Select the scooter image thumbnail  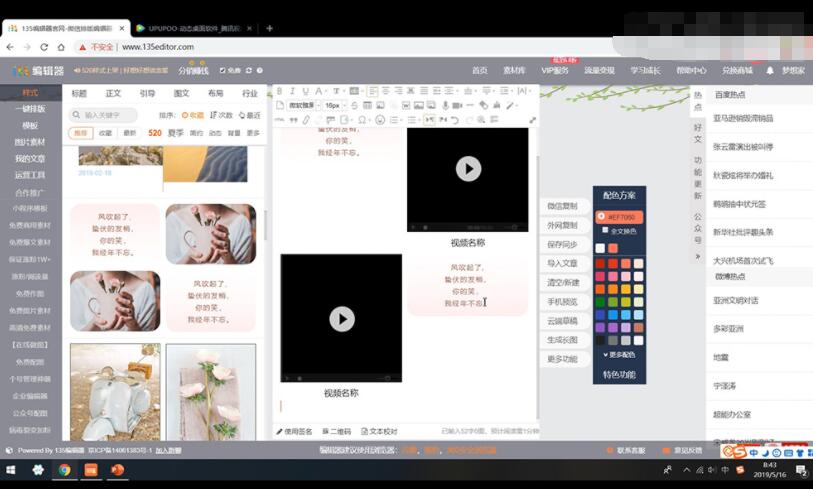coord(115,392)
